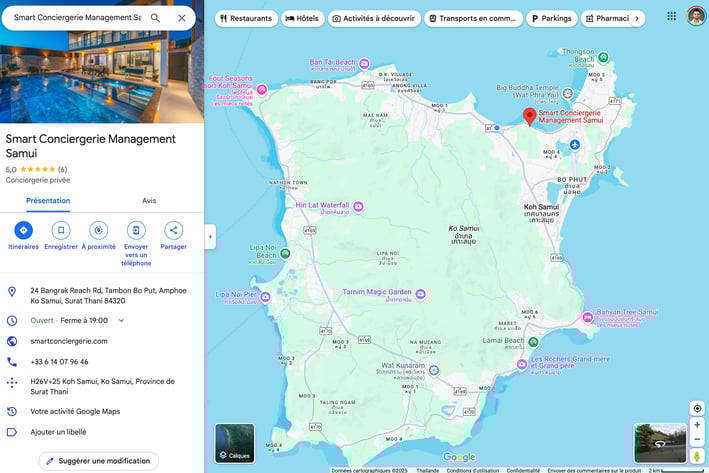This screenshot has width=709, height=473.
Task: Open Google apps grid icon
Action: pos(671,16)
